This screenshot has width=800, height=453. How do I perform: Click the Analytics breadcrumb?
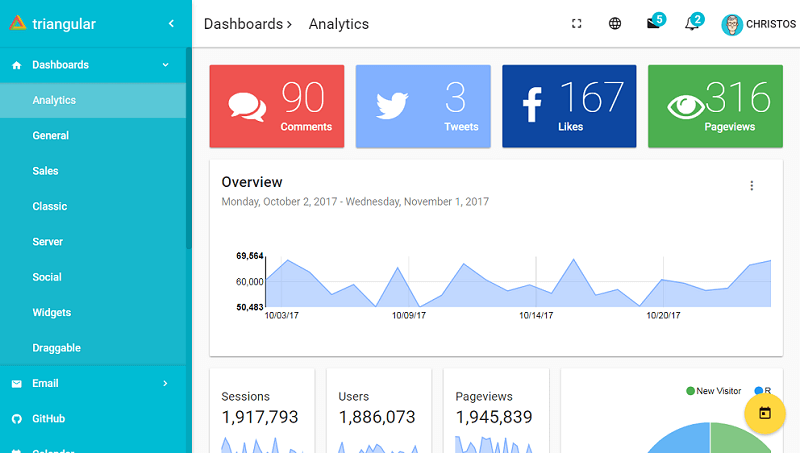click(339, 24)
